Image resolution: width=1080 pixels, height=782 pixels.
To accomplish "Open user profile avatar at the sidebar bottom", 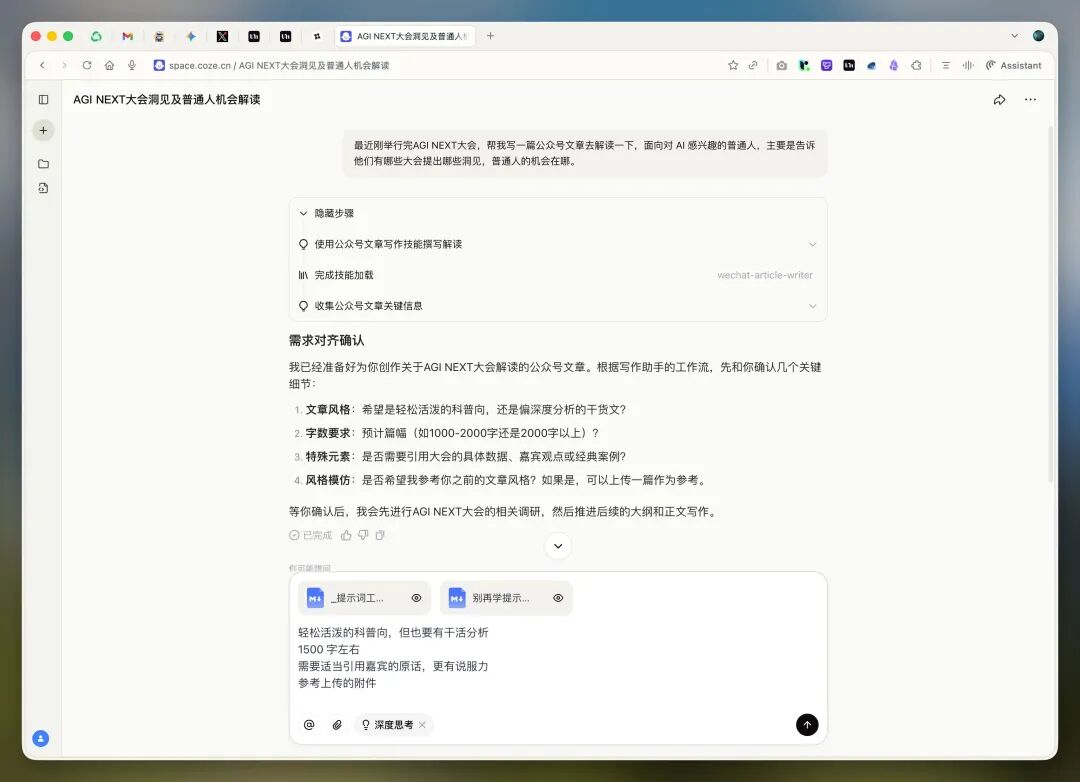I will (41, 739).
